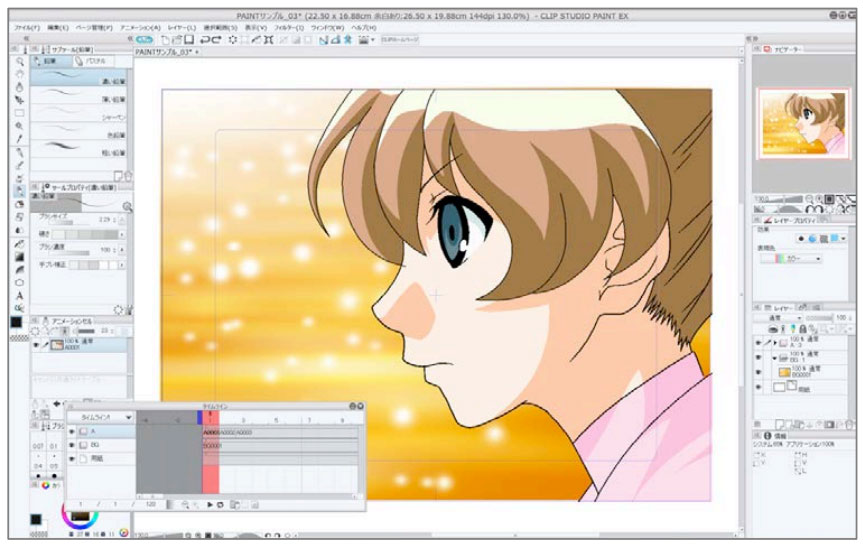Toggle visibility of layer A in timeline
863x549 pixels.
coord(72,432)
